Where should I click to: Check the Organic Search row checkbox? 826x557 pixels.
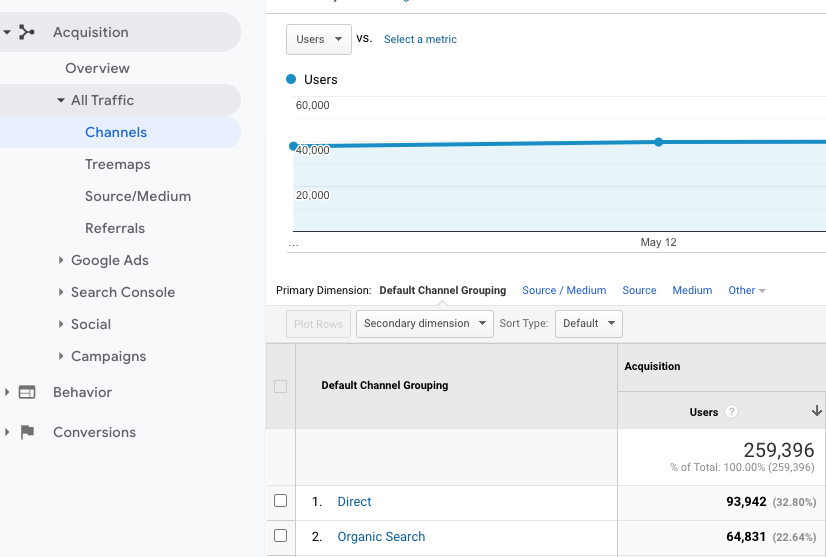280,536
